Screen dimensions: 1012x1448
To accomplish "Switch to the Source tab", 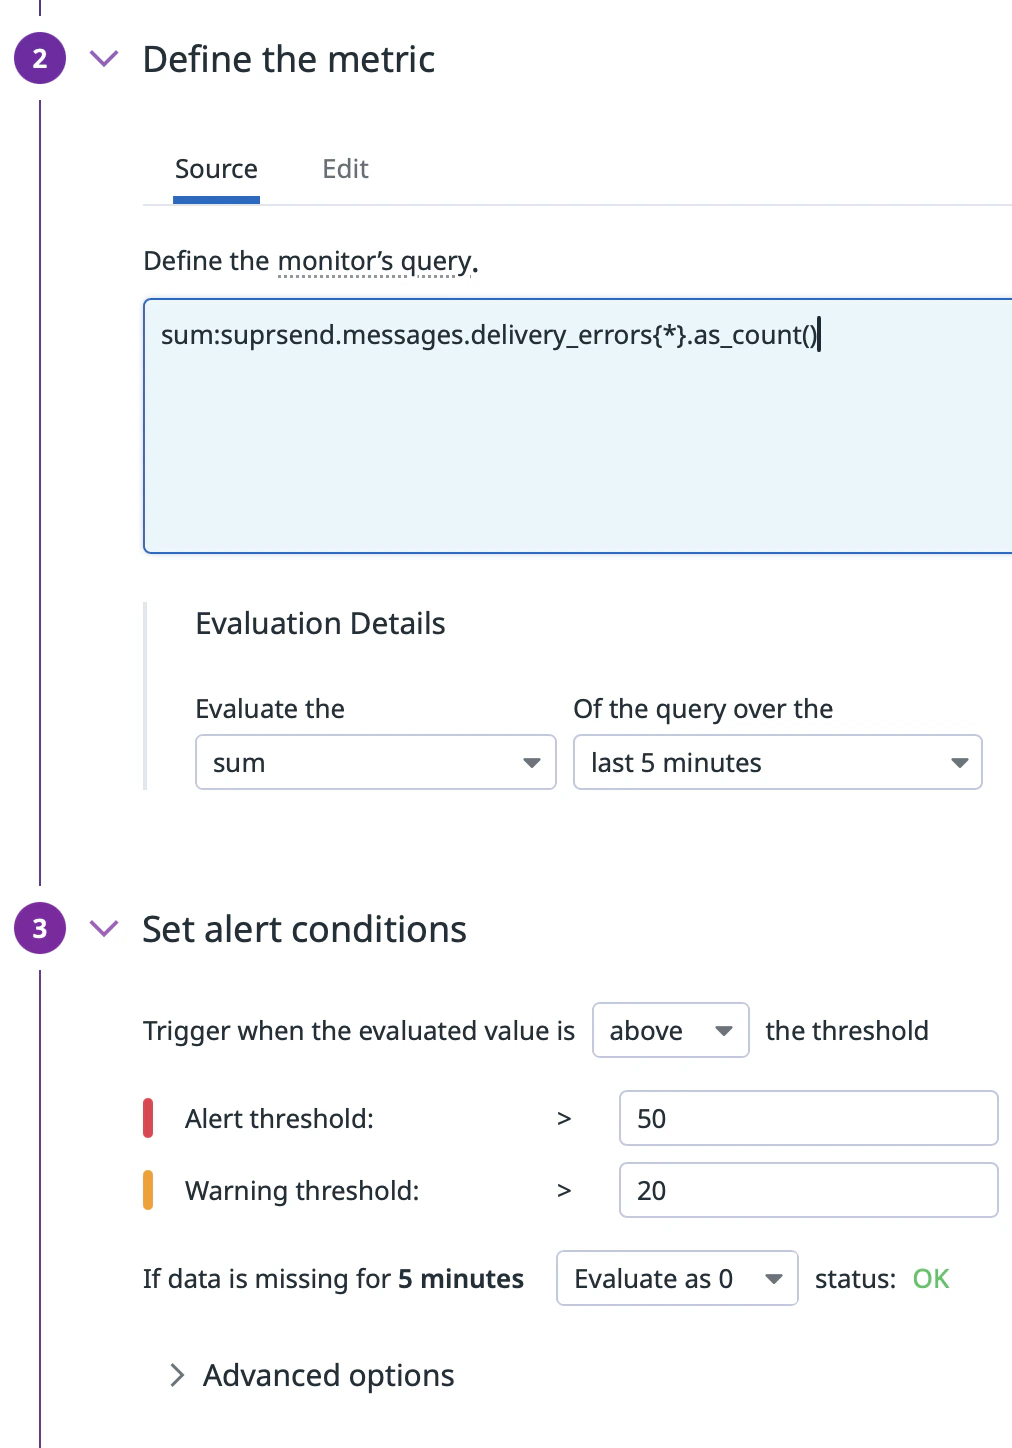I will [x=216, y=169].
